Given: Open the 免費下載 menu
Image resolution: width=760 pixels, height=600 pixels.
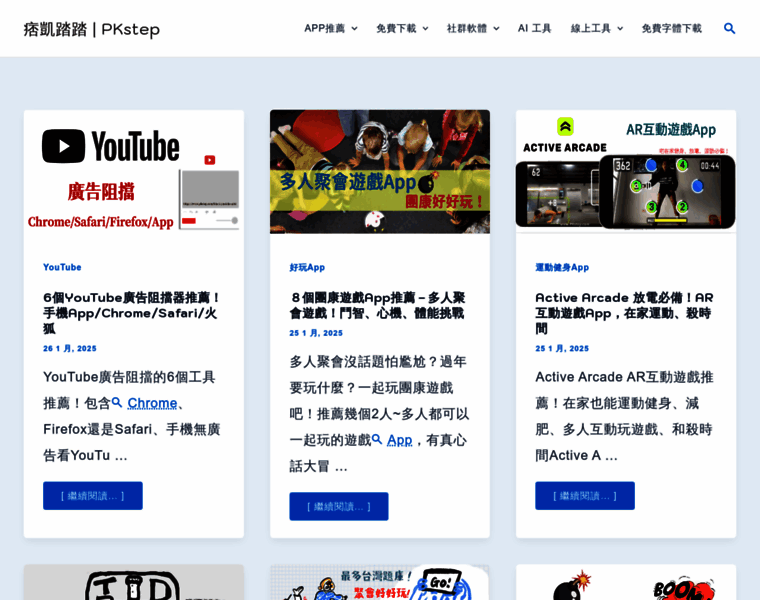Looking at the screenshot, I should click(x=396, y=29).
